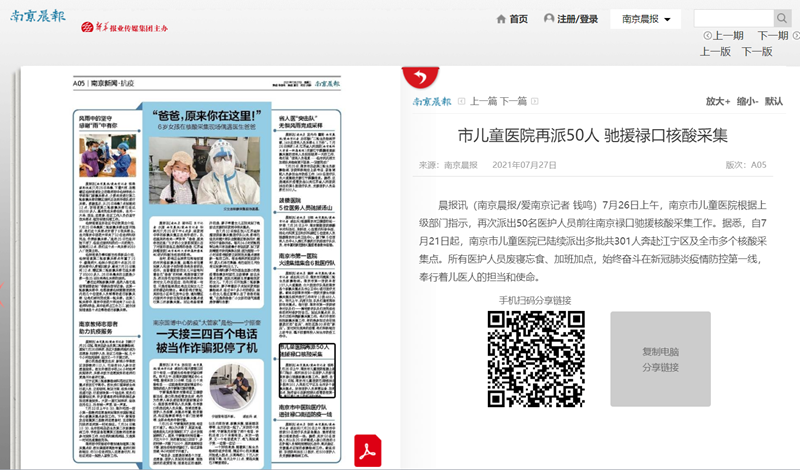800x470 pixels.
Task: Open article 风雨中的坚守 in left column
Action: tap(98, 121)
